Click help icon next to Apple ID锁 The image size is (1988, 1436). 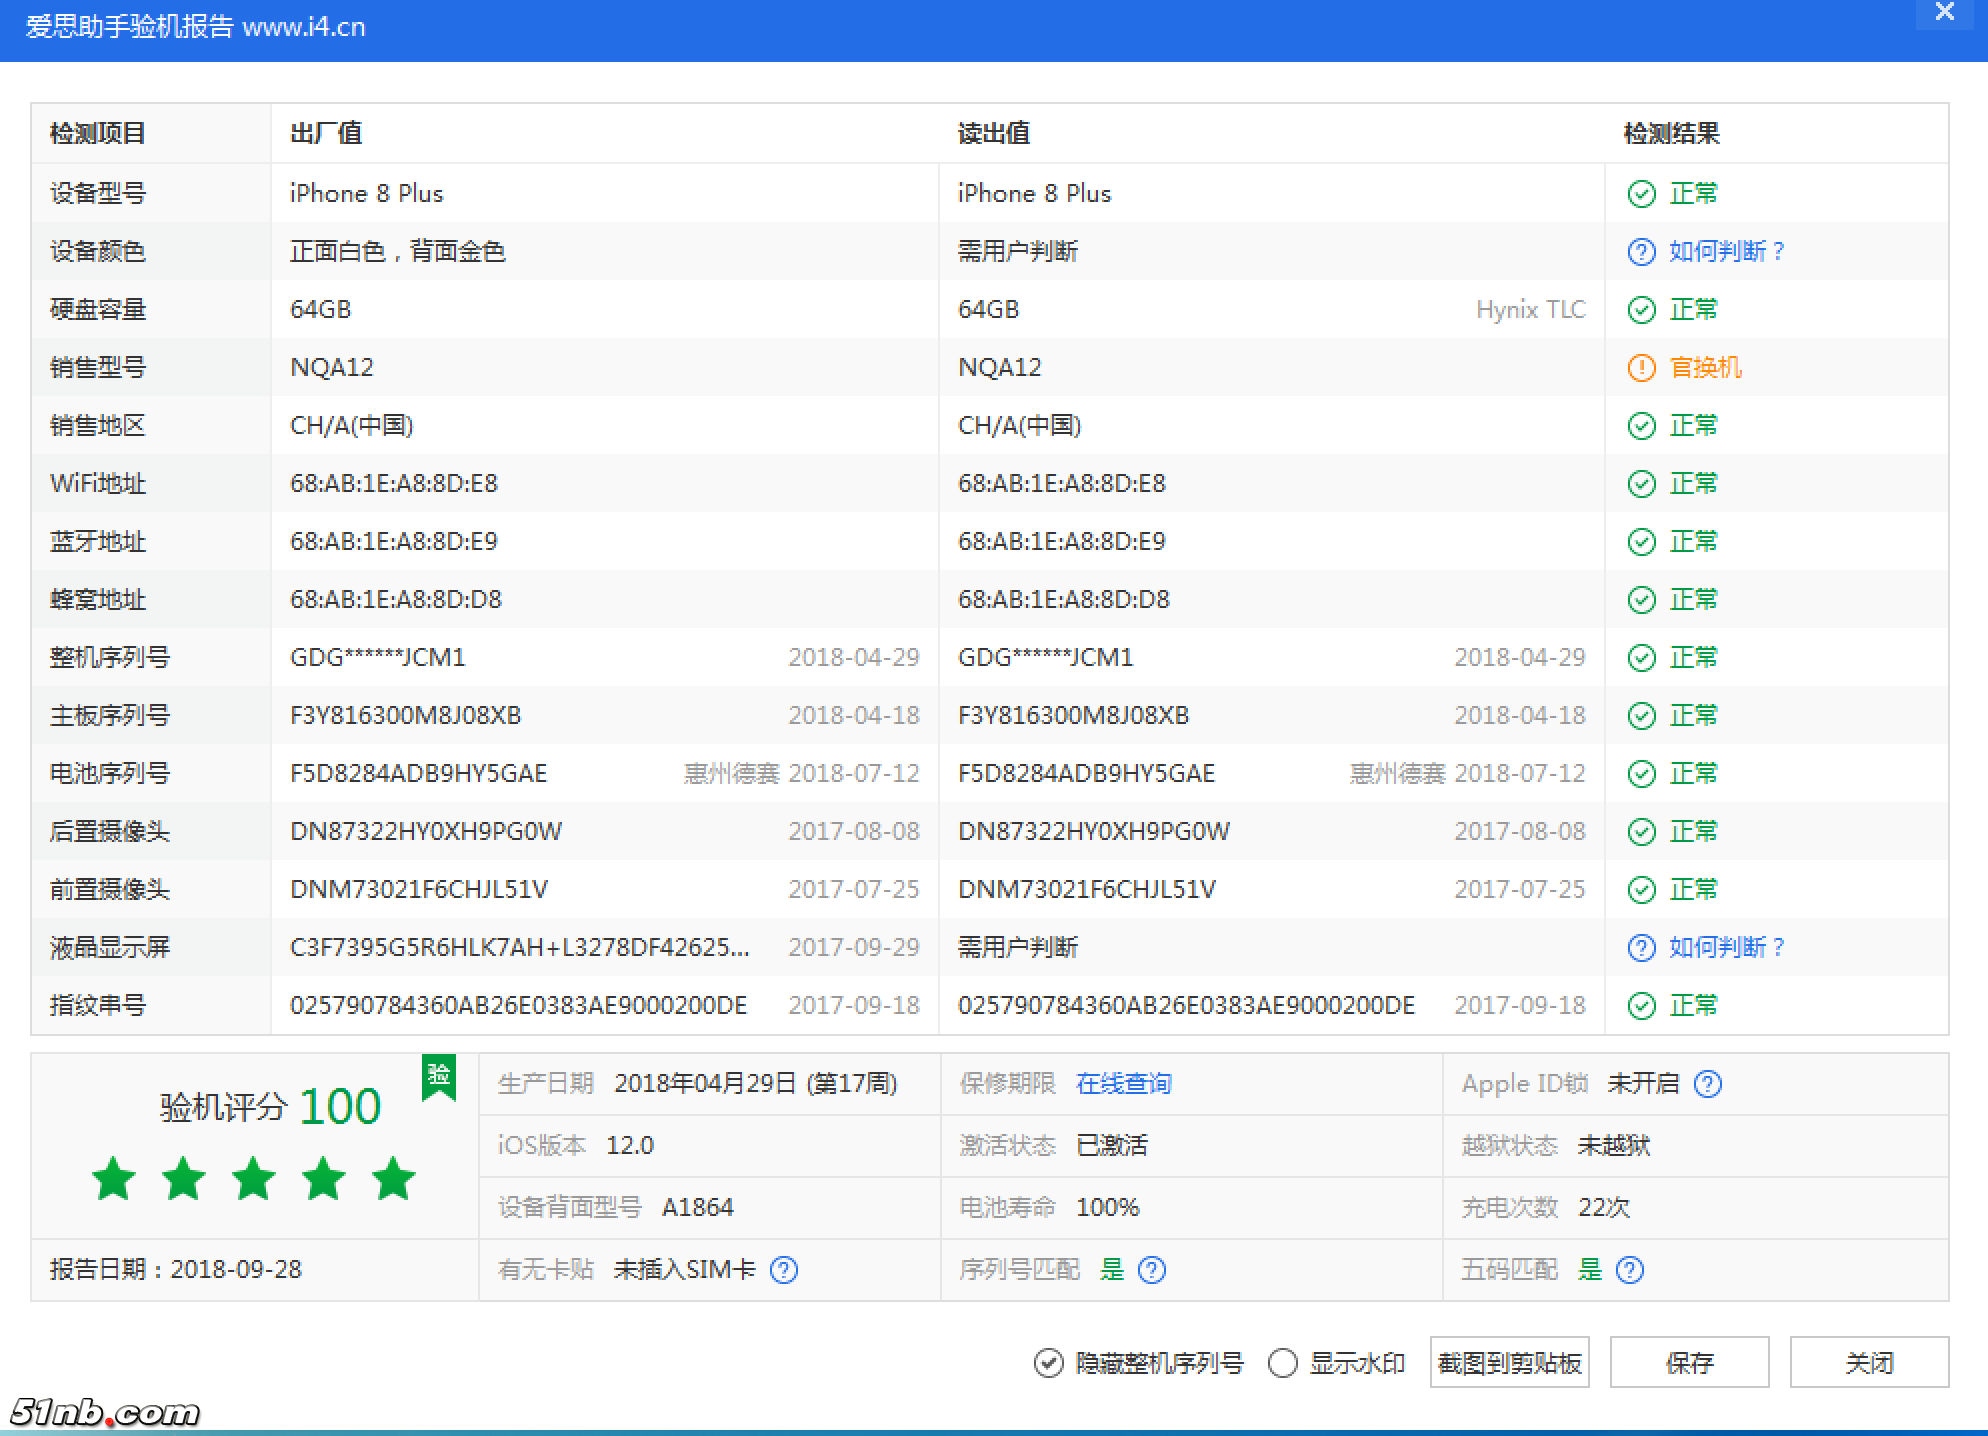(1708, 1084)
